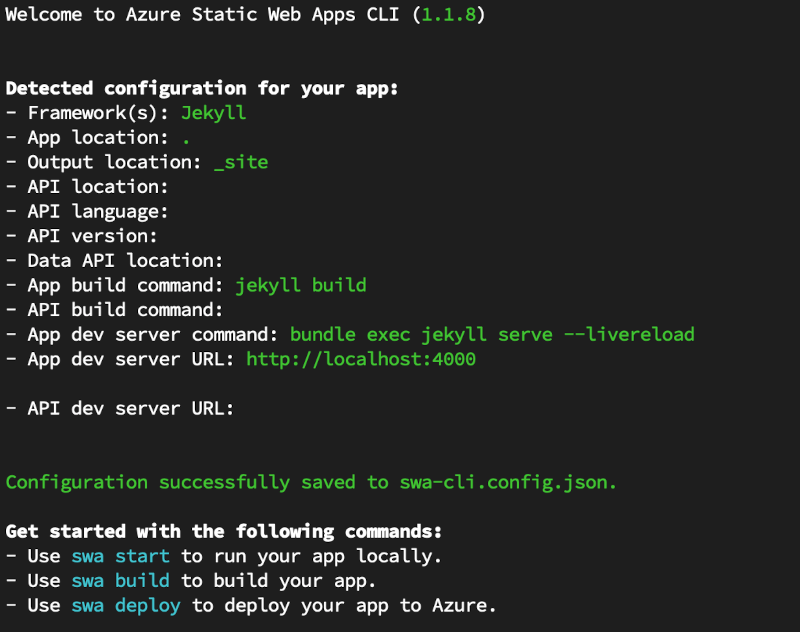Click 'to deploy your app to Azure.' text
The image size is (800, 632).
click(x=344, y=606)
